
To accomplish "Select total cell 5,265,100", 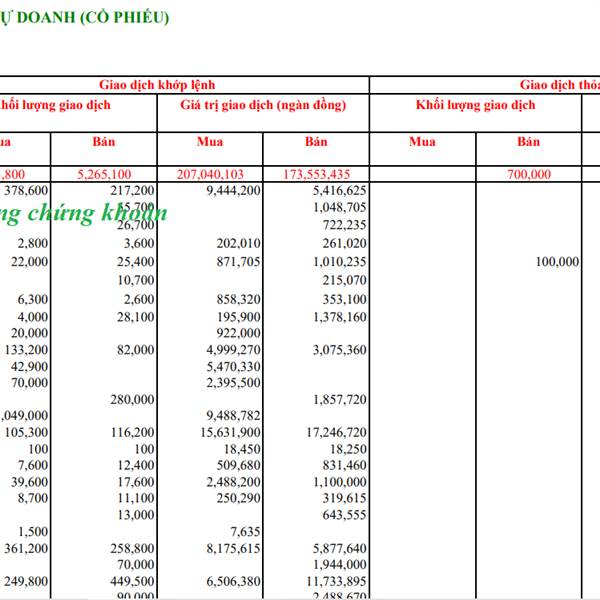I will tap(104, 174).
